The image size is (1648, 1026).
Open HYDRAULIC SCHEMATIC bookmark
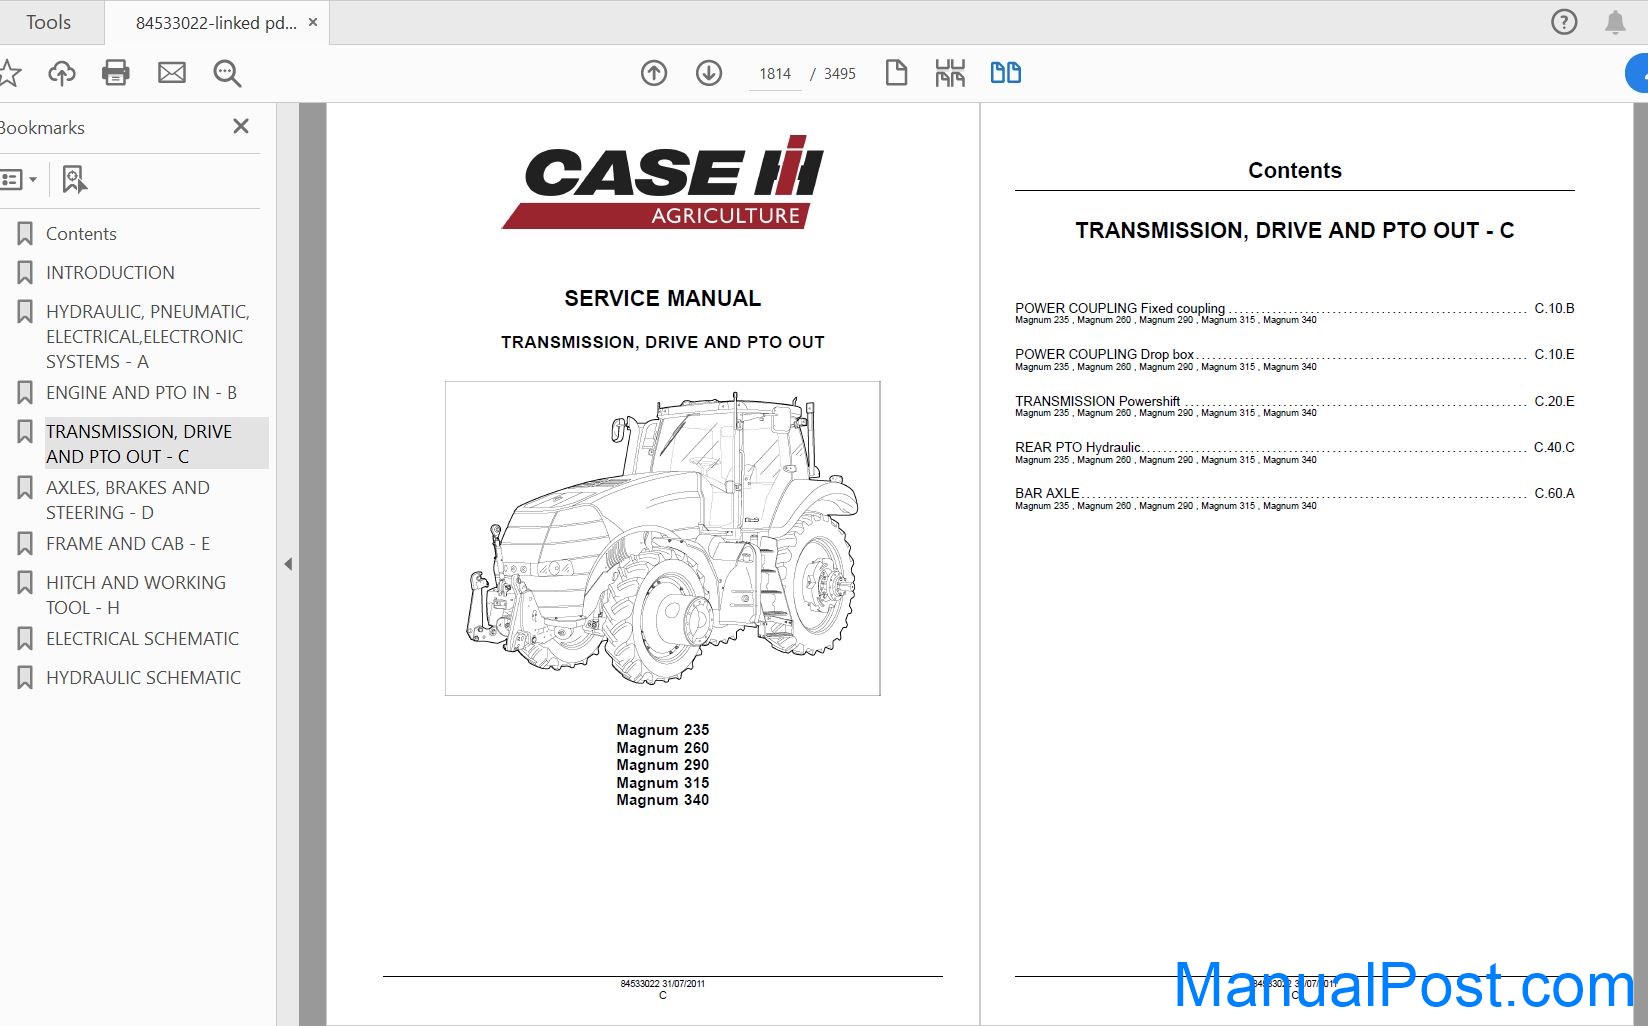143,678
